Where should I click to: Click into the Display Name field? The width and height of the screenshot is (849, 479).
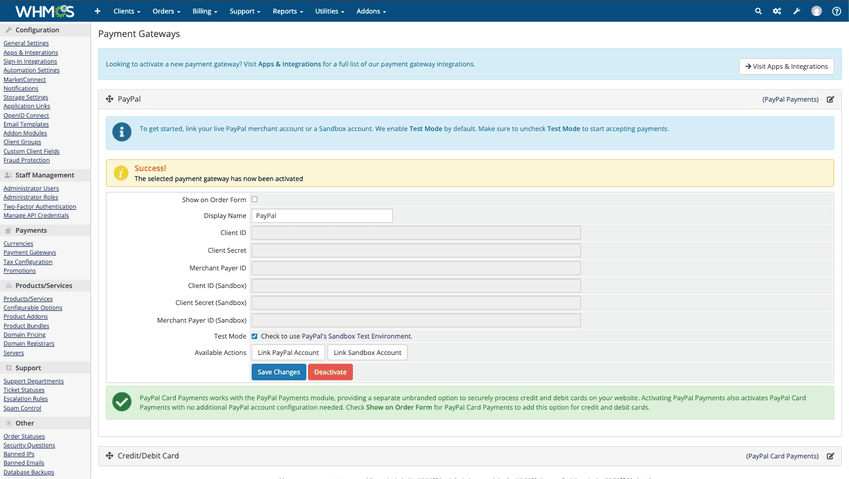pos(321,216)
